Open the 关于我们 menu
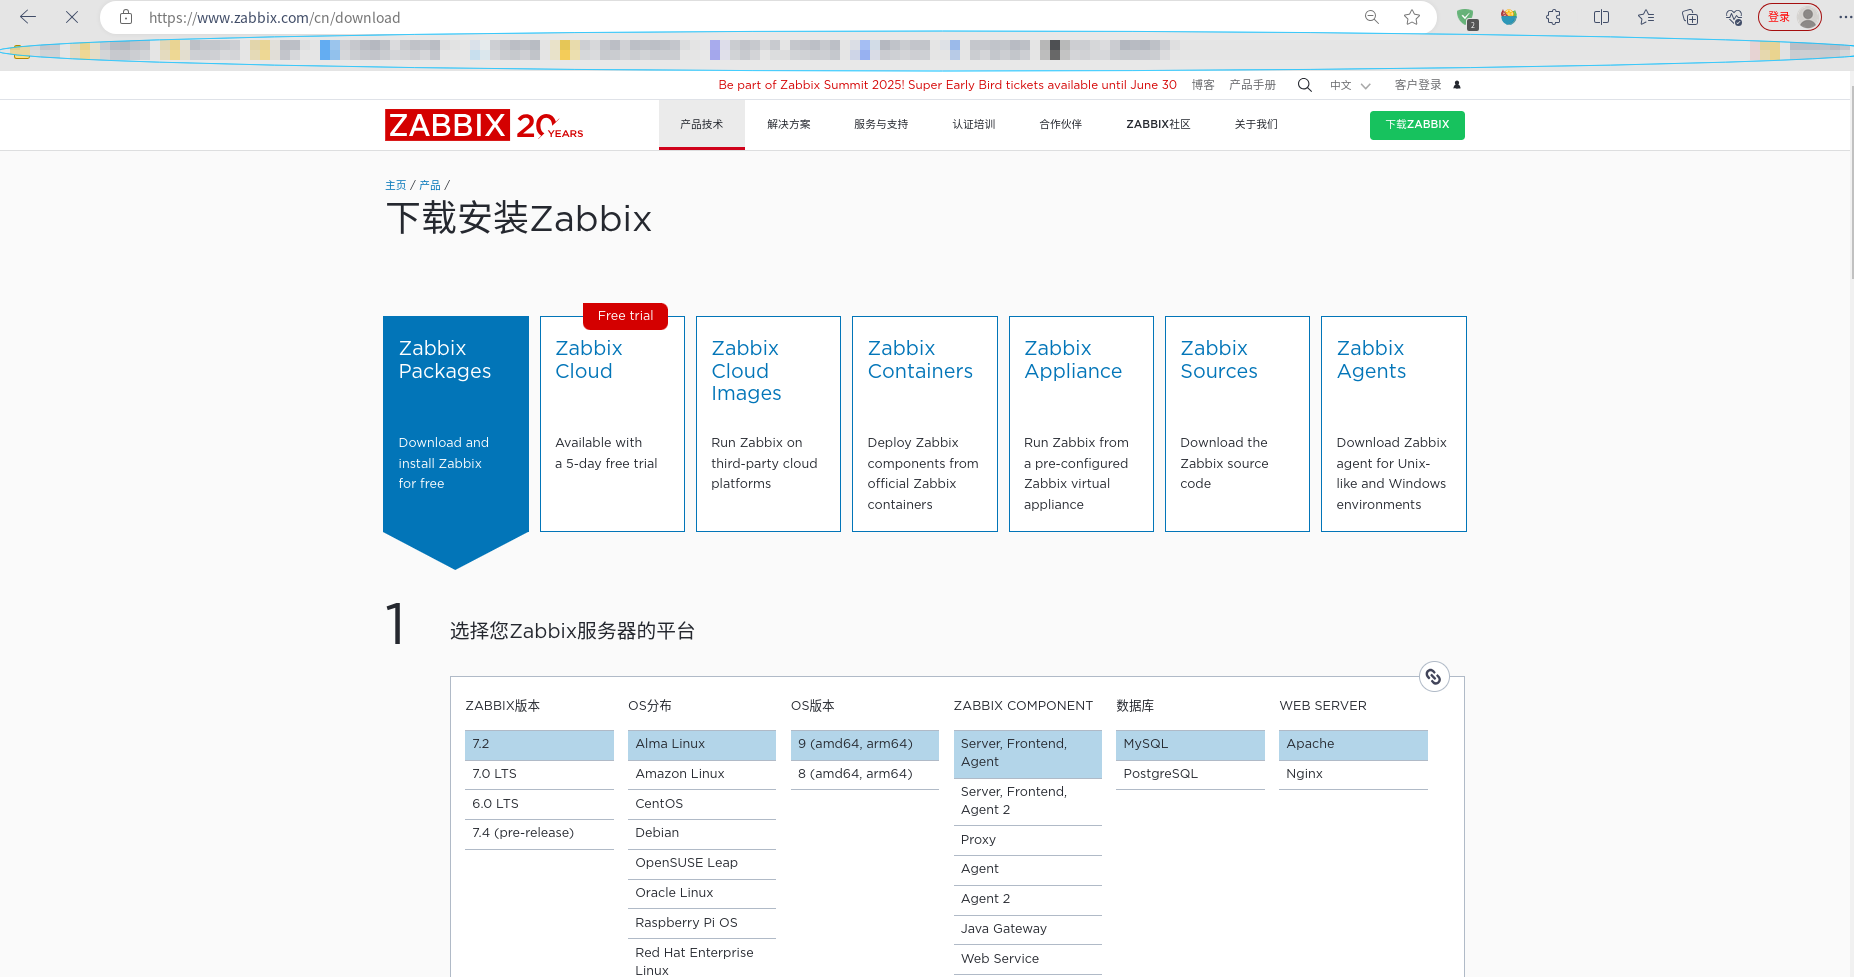Screen dimensions: 1854x977 [1256, 124]
